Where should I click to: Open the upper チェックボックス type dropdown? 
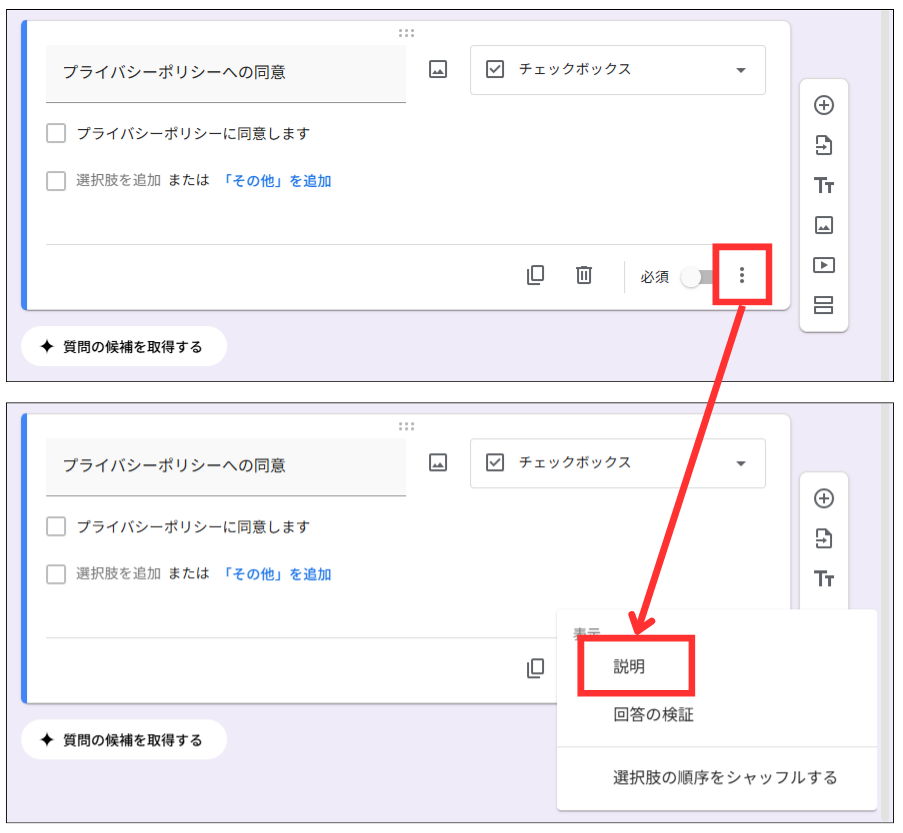(x=617, y=70)
